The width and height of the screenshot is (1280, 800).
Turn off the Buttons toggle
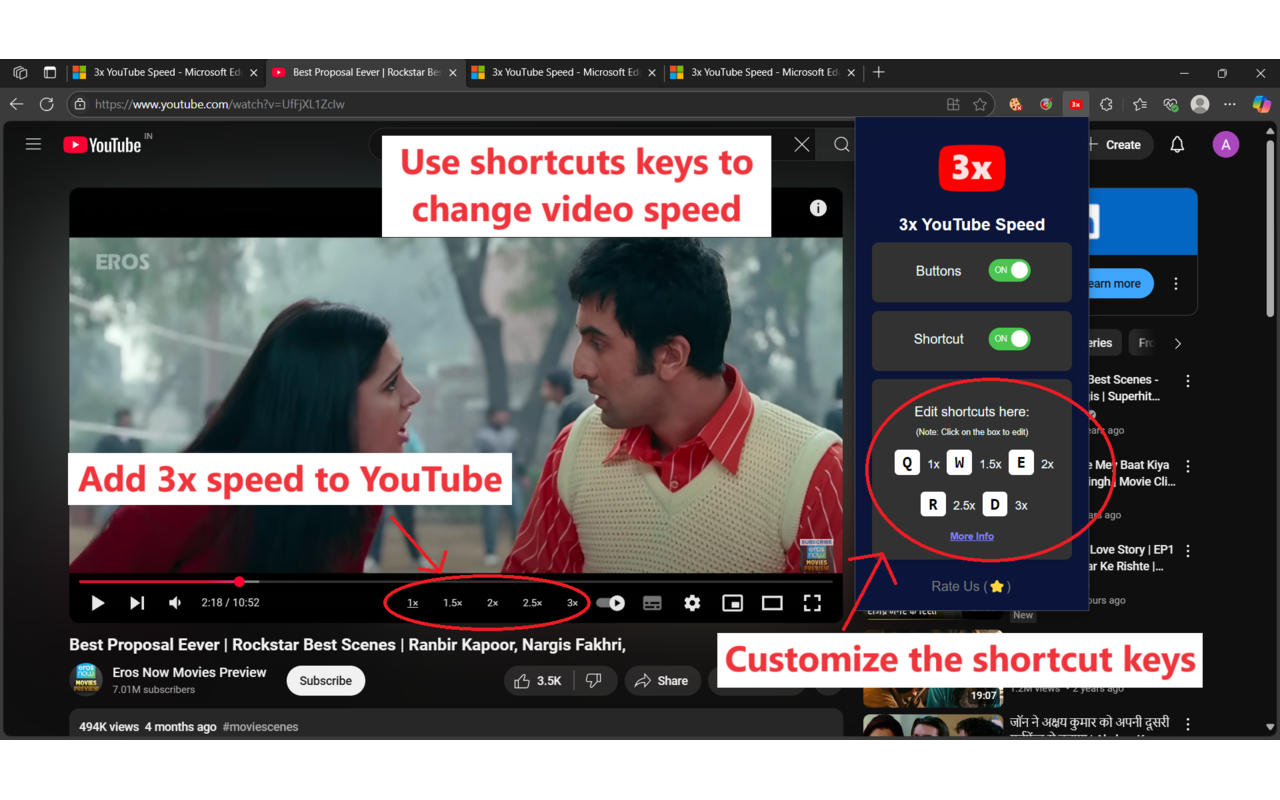click(1009, 270)
